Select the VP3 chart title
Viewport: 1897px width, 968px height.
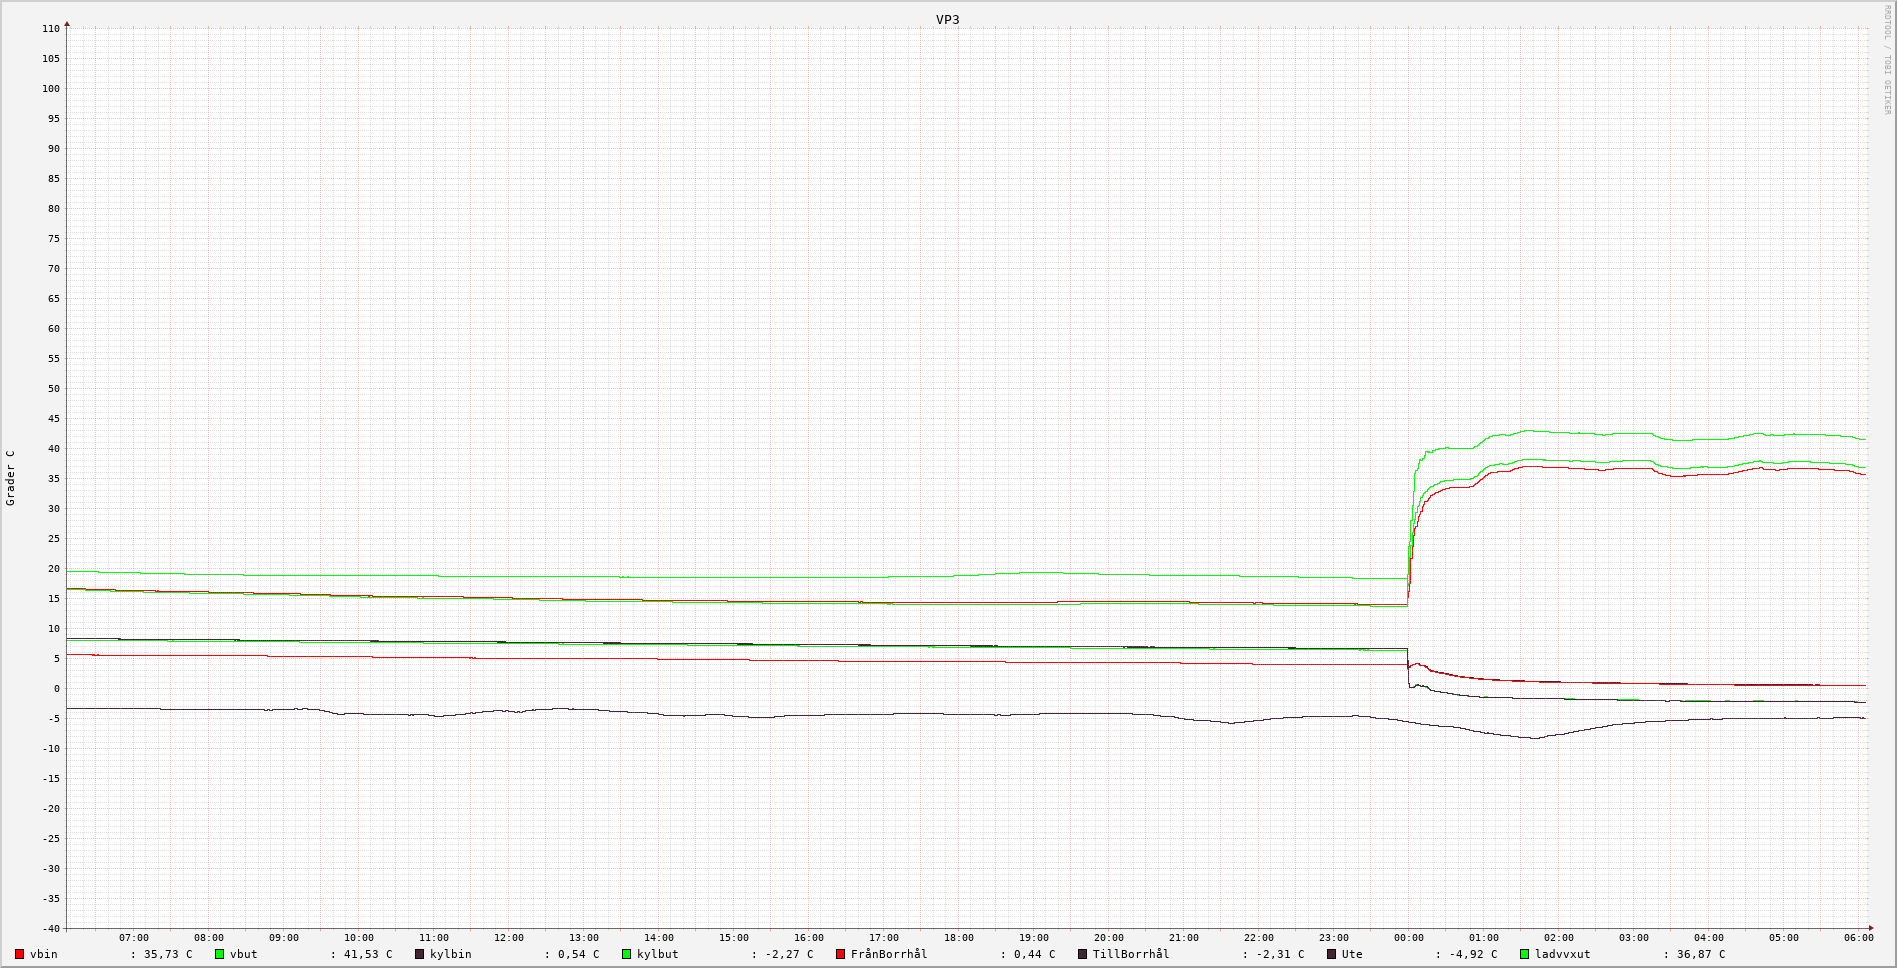click(x=947, y=19)
